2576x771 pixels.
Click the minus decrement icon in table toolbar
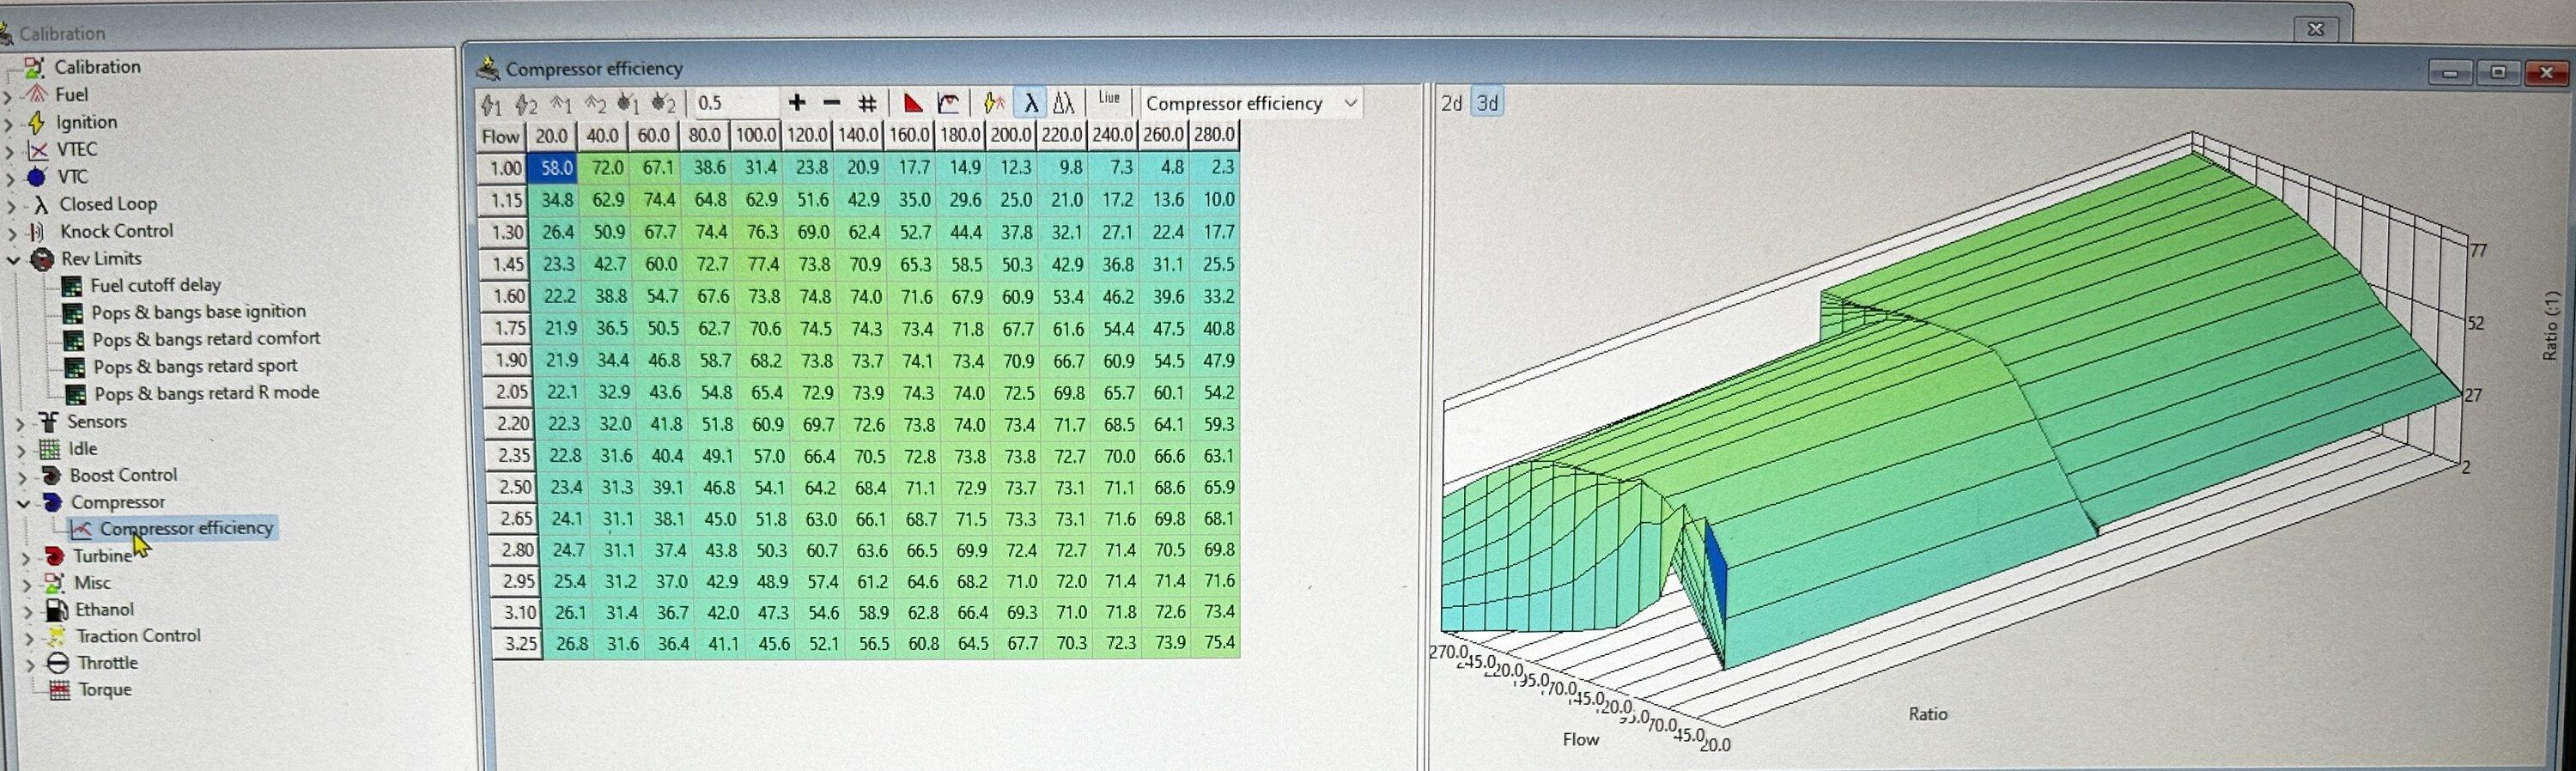point(831,103)
